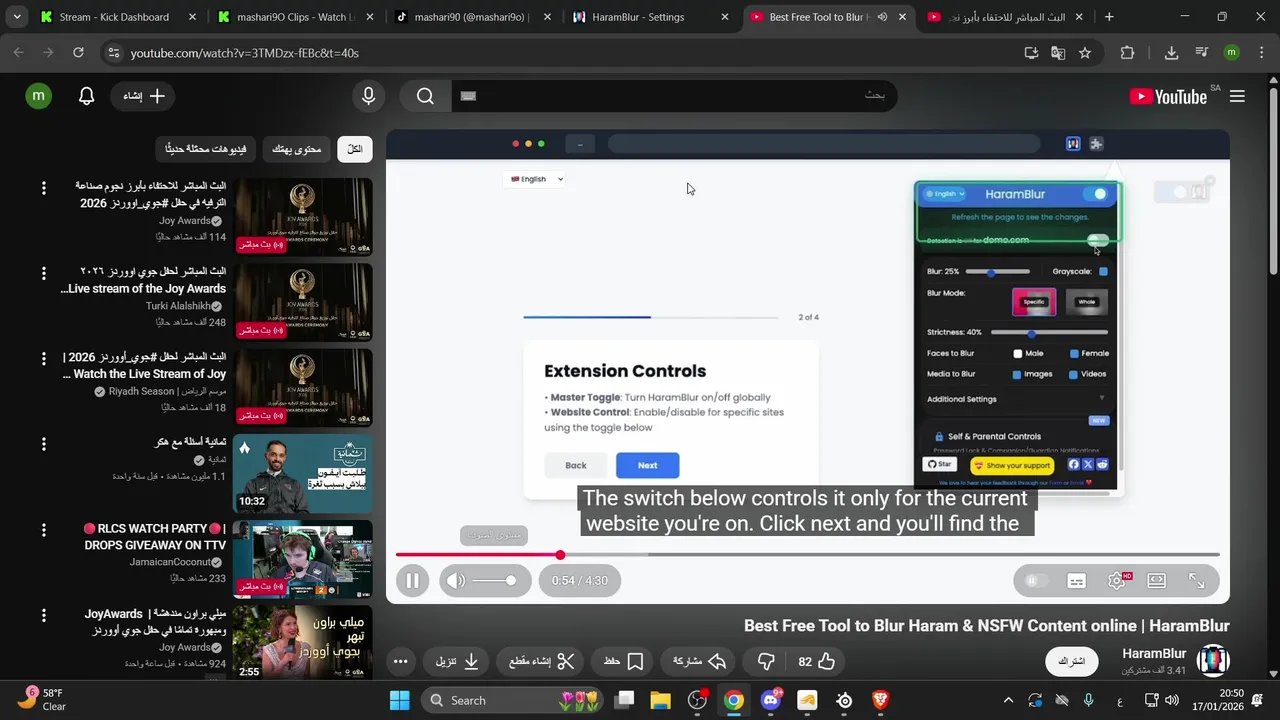Open options for the Joy Awards live video
The width and height of the screenshot is (1280, 720).
click(x=43, y=188)
